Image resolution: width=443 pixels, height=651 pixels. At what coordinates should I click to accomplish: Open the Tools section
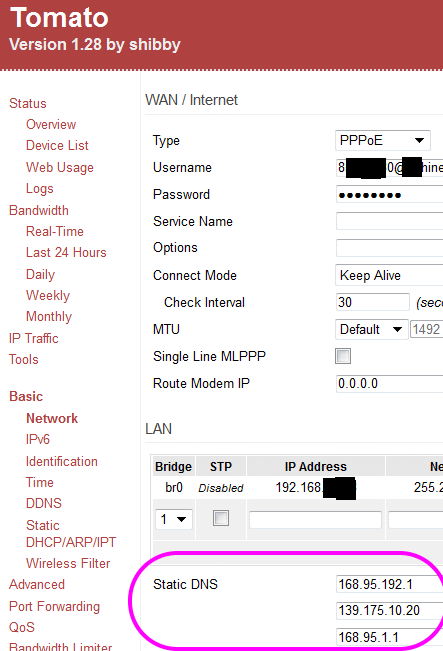click(x=24, y=359)
